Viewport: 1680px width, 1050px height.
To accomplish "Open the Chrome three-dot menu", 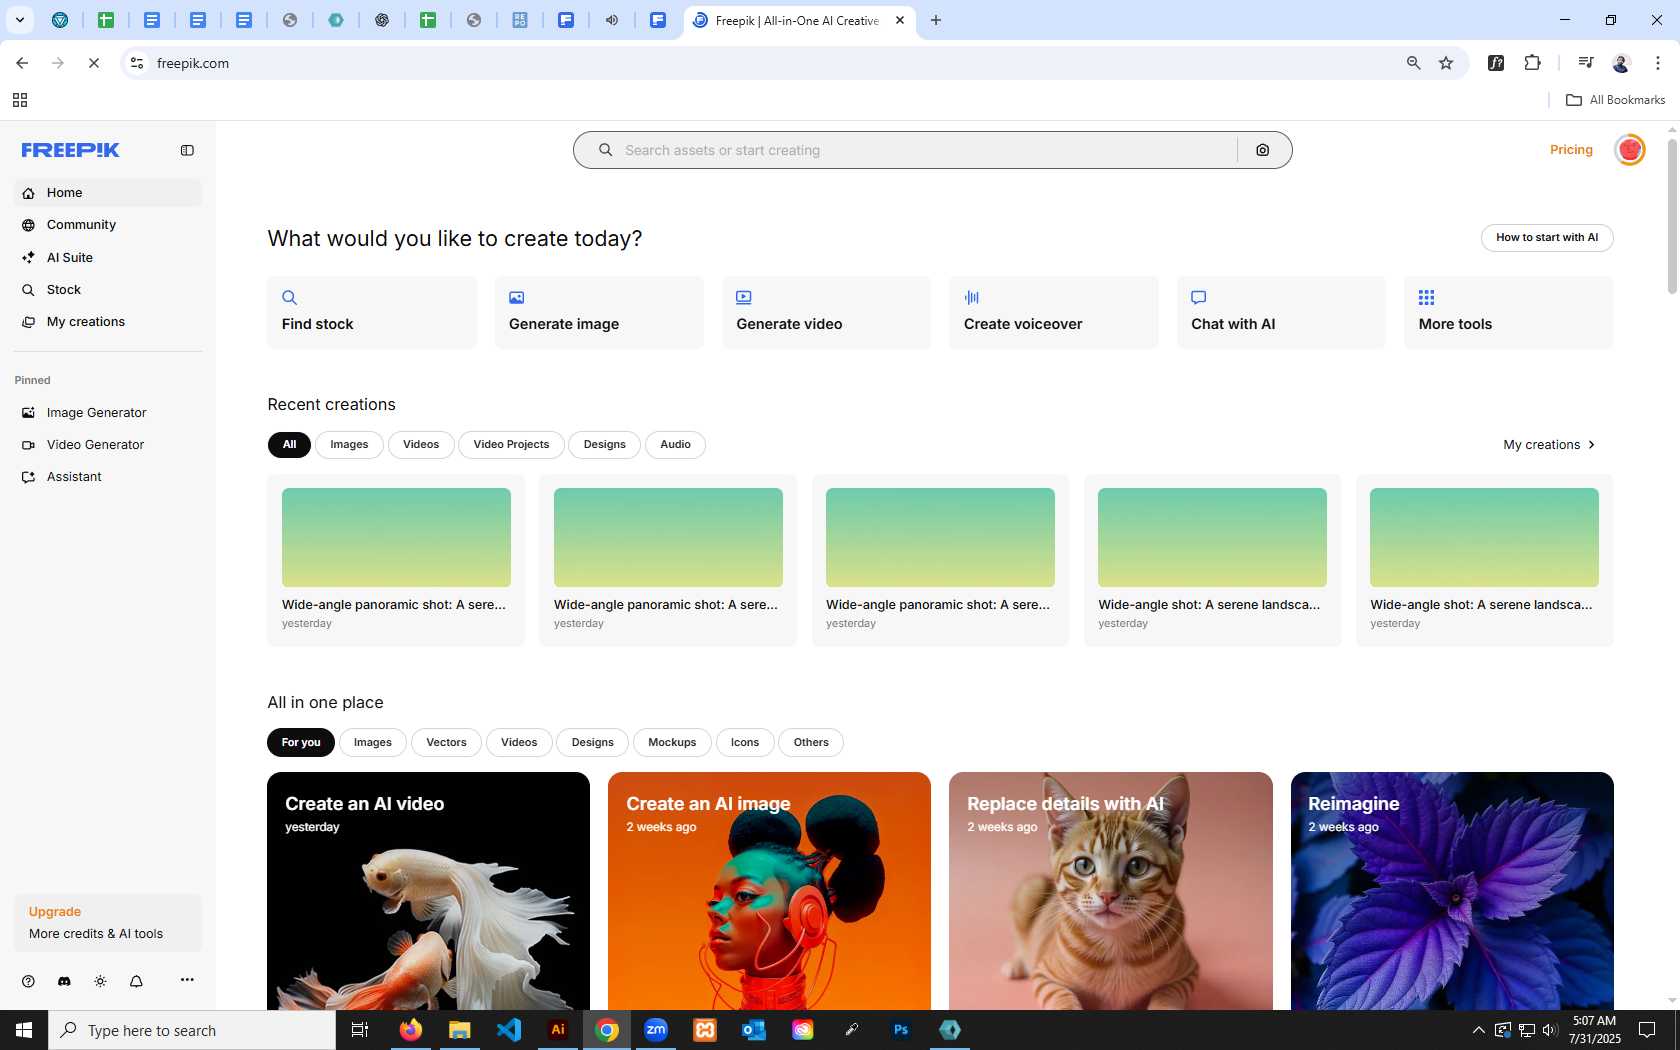I will [1658, 63].
